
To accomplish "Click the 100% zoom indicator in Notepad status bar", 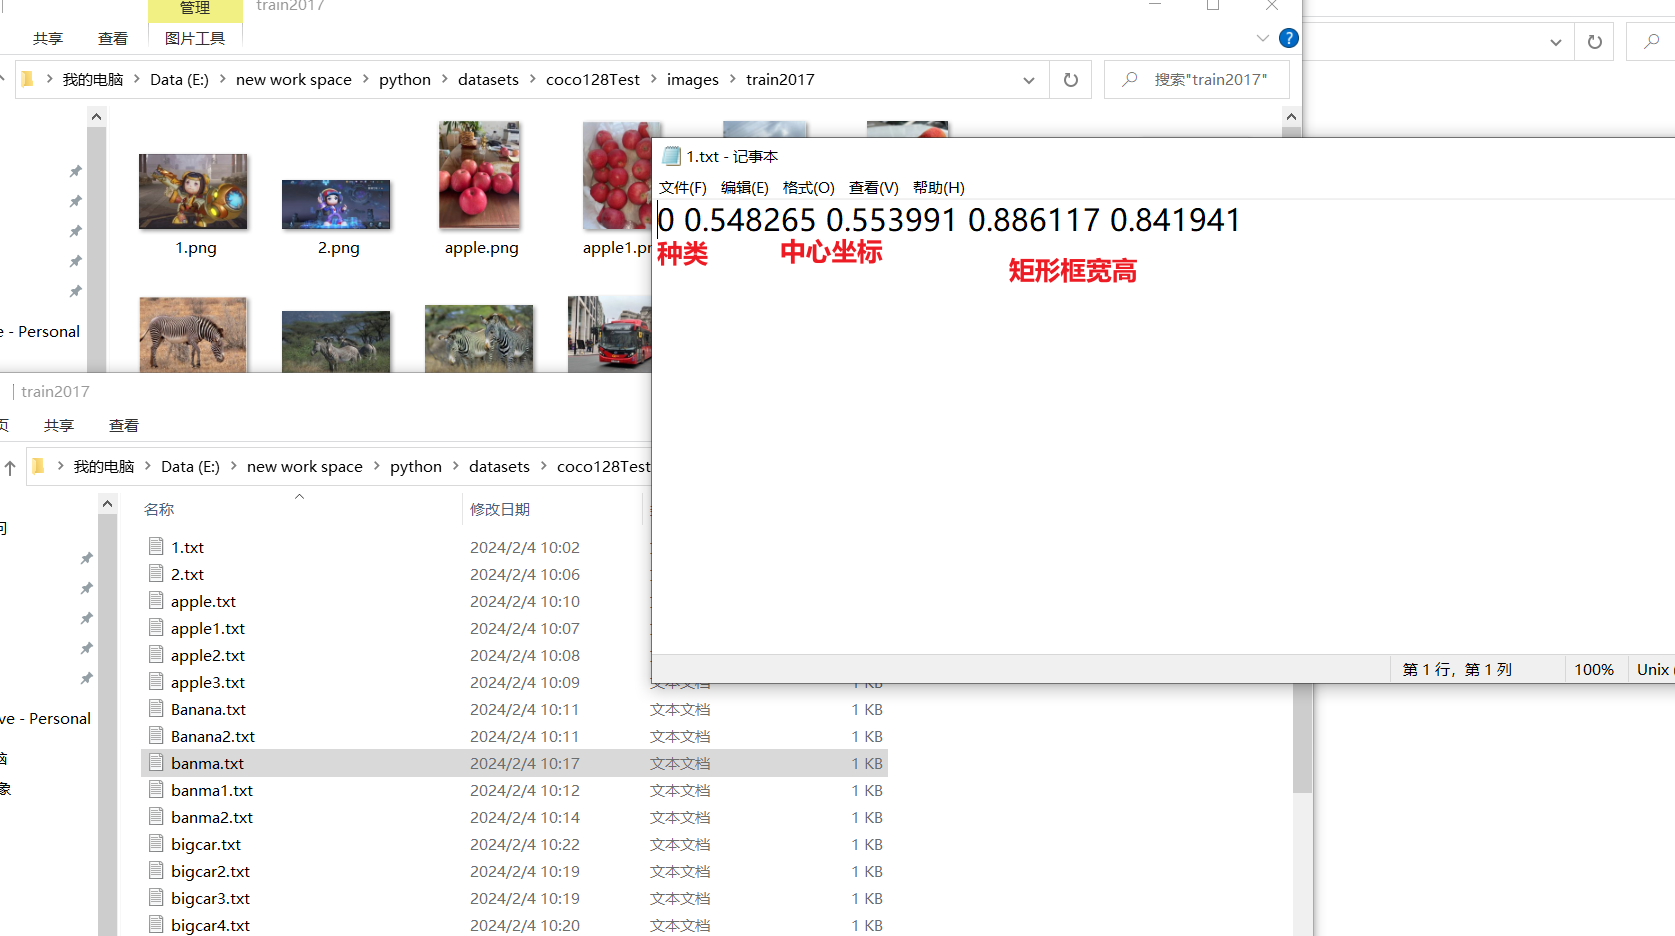I will click(x=1594, y=669).
